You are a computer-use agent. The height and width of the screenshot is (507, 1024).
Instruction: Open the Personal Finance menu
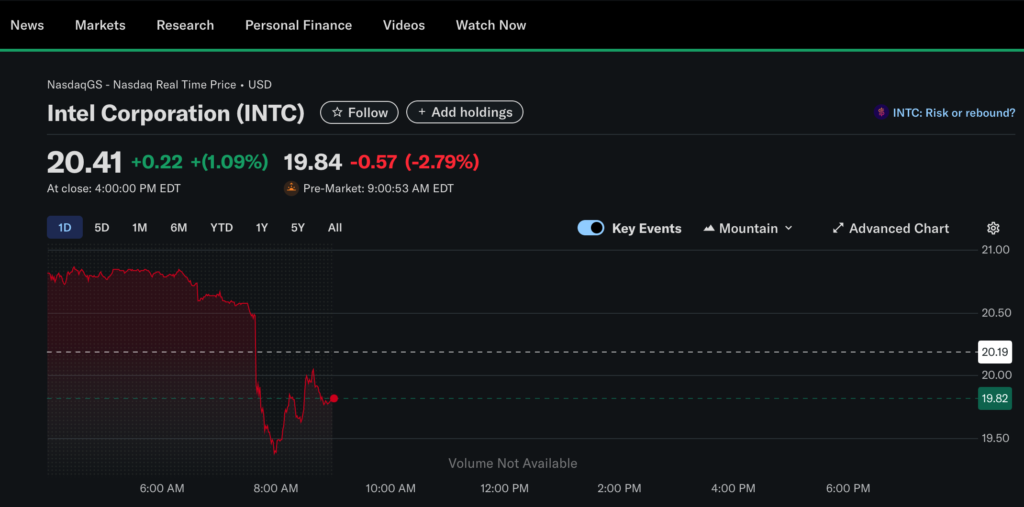tap(298, 25)
